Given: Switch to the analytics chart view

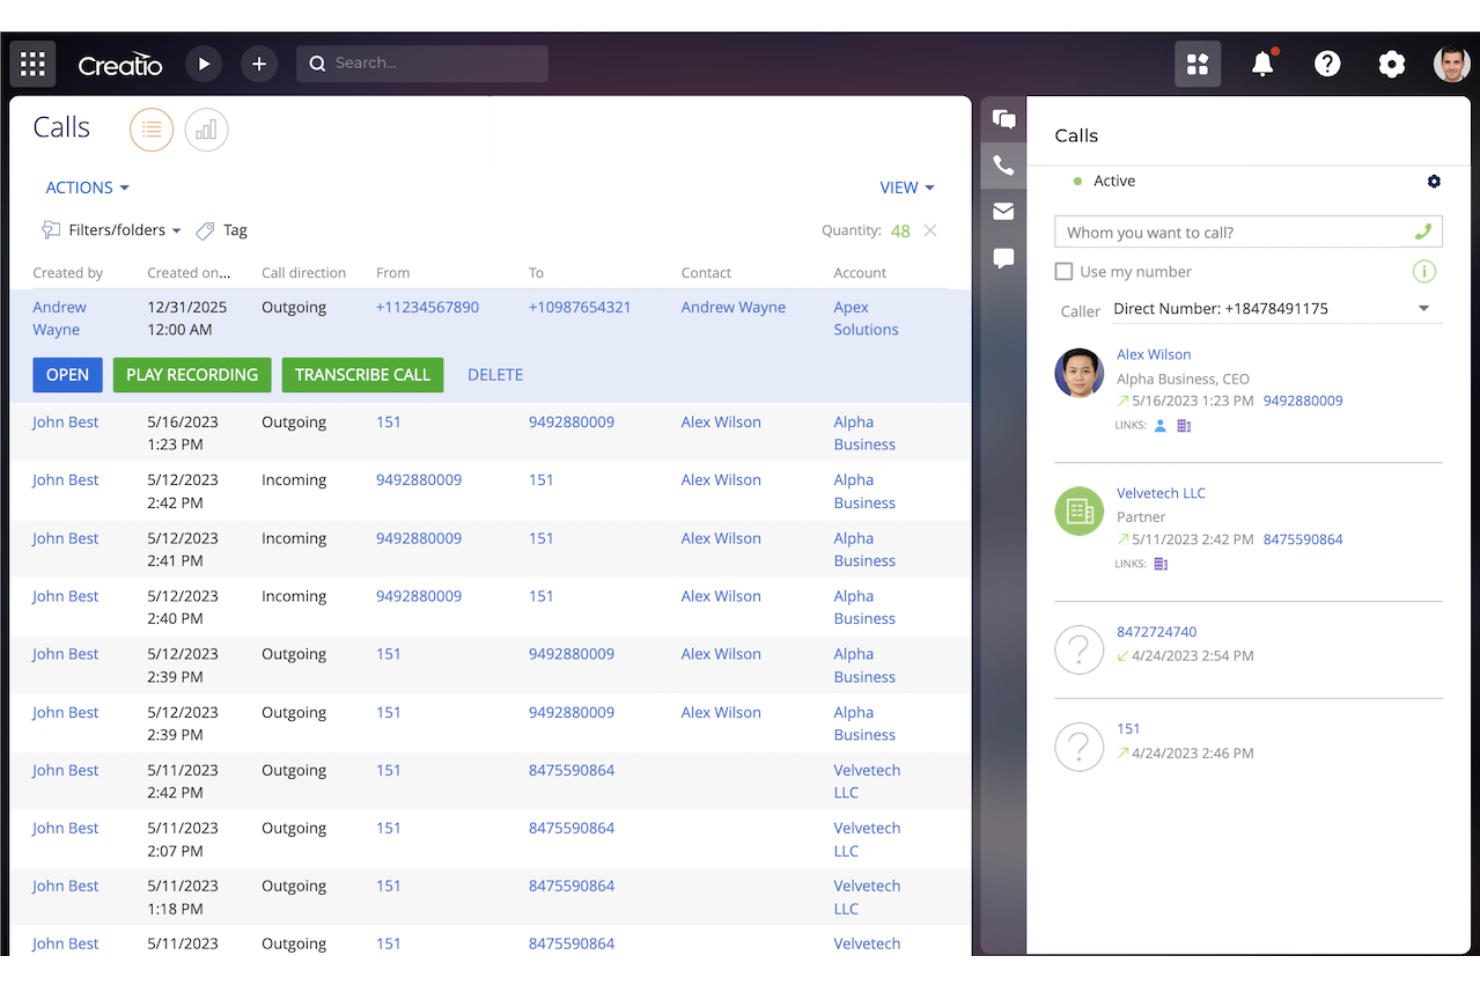Looking at the screenshot, I should (x=206, y=130).
